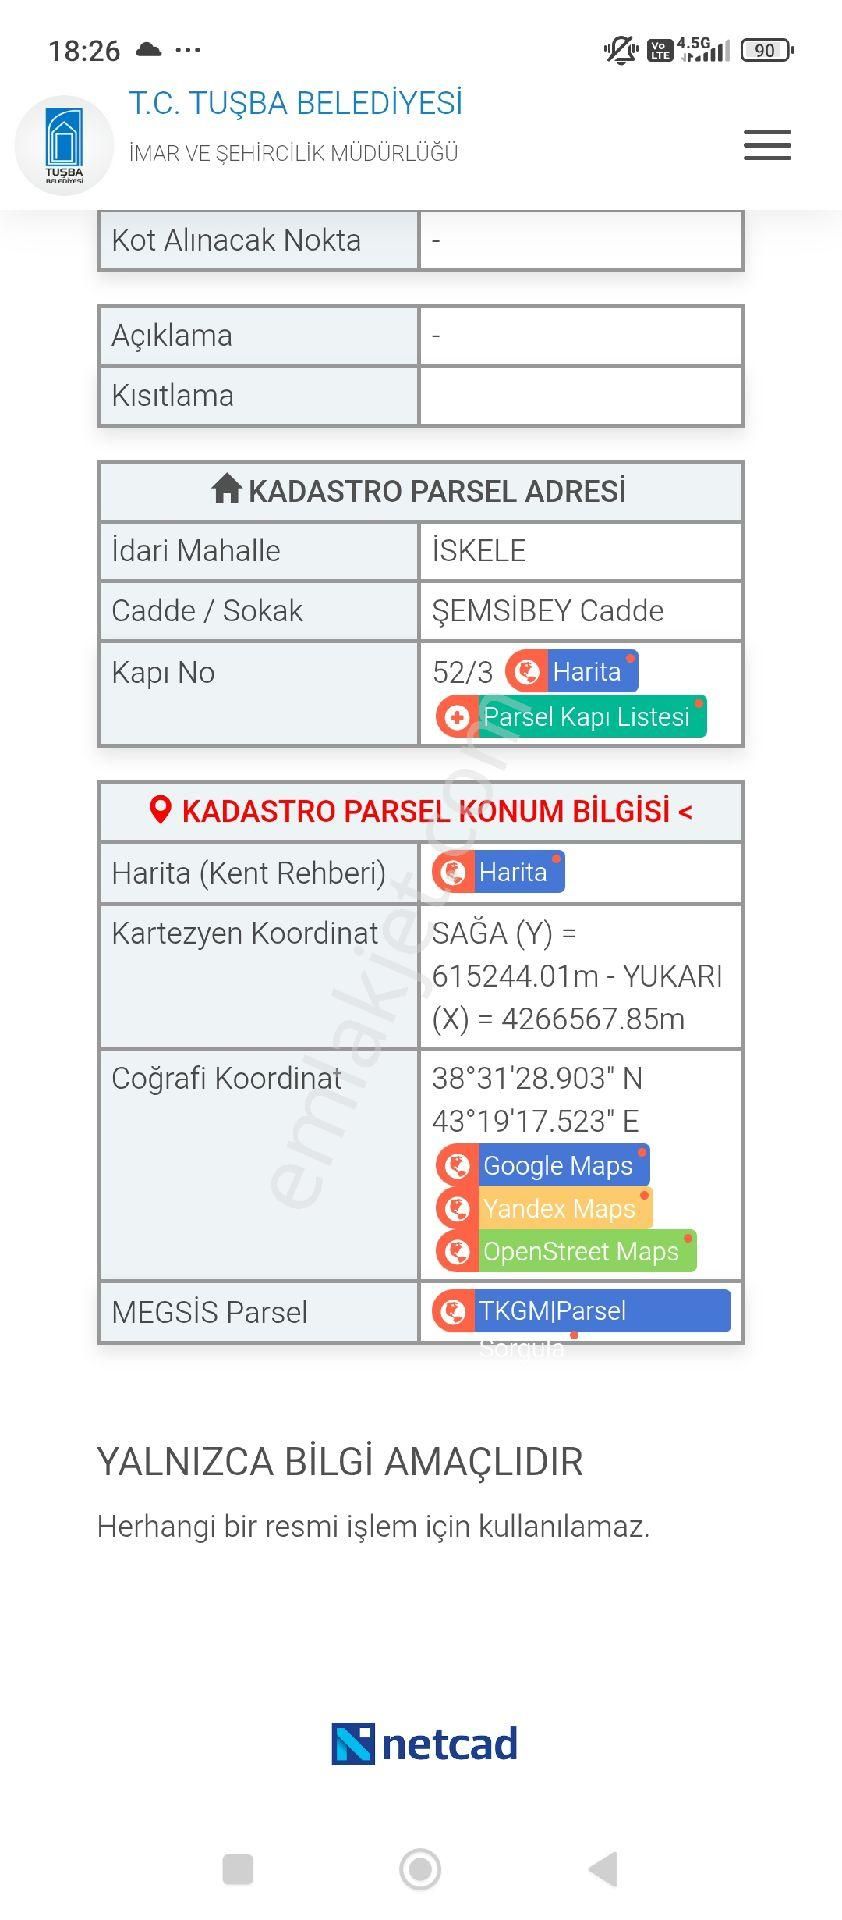Click the red location pin in KONUM BİLGİSİ header
This screenshot has height=1920, width=842.
(159, 810)
